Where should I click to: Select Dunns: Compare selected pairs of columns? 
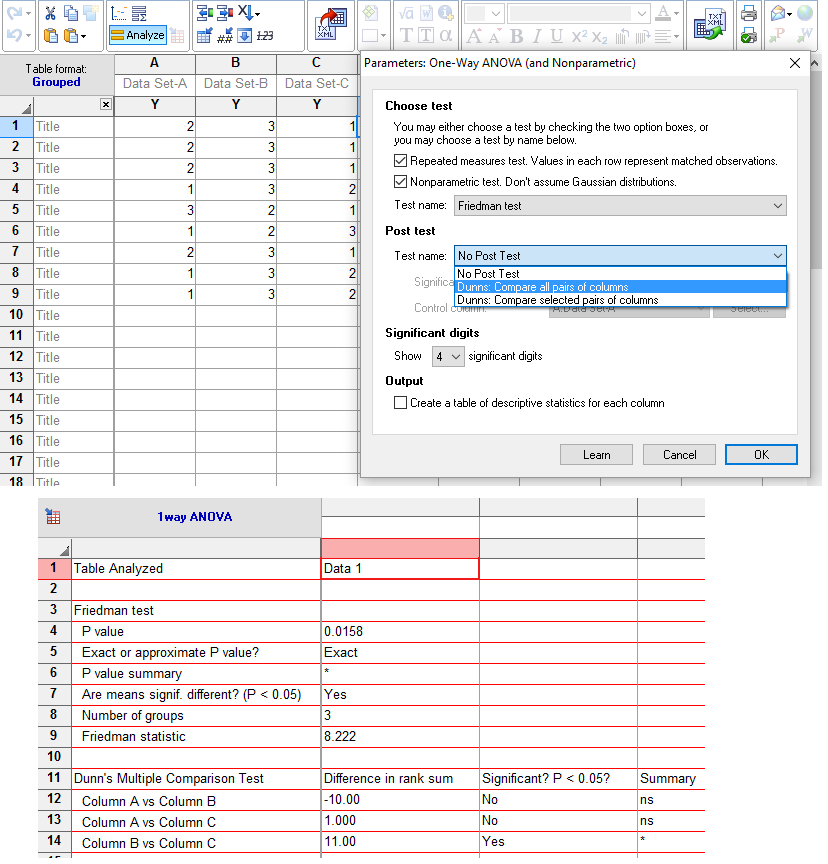click(x=620, y=300)
